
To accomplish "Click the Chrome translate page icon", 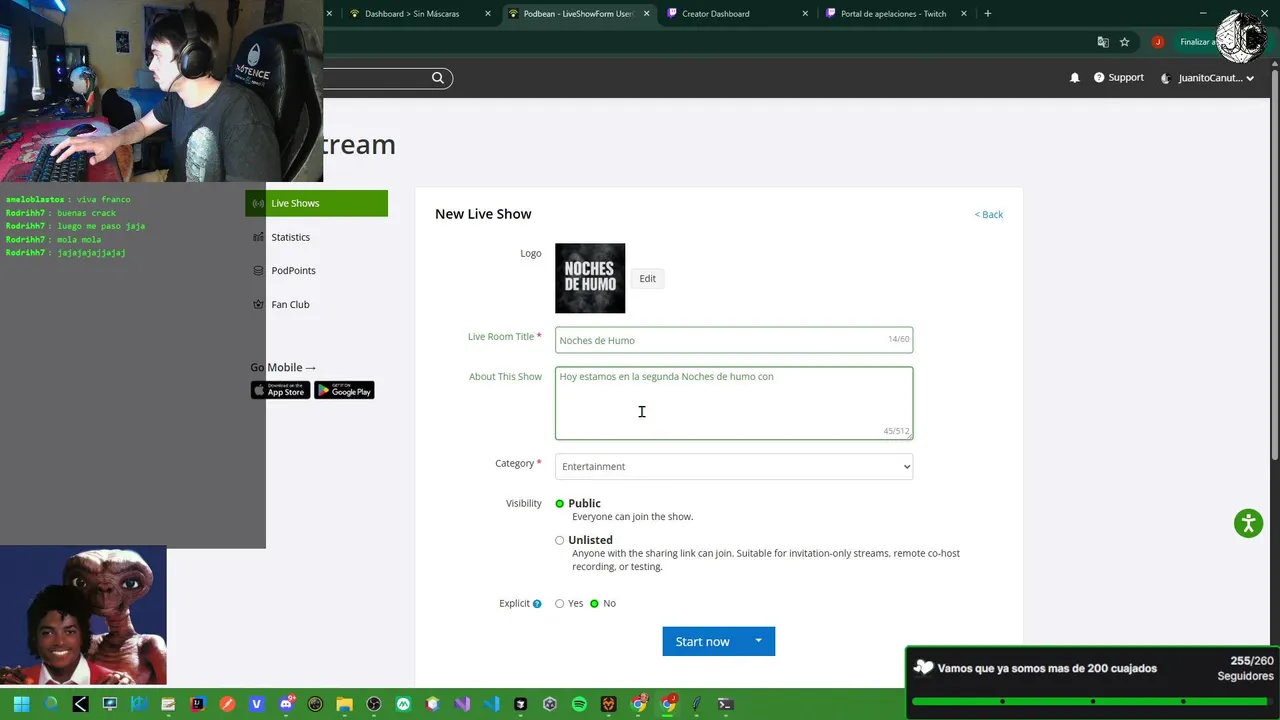I will coord(1103,42).
